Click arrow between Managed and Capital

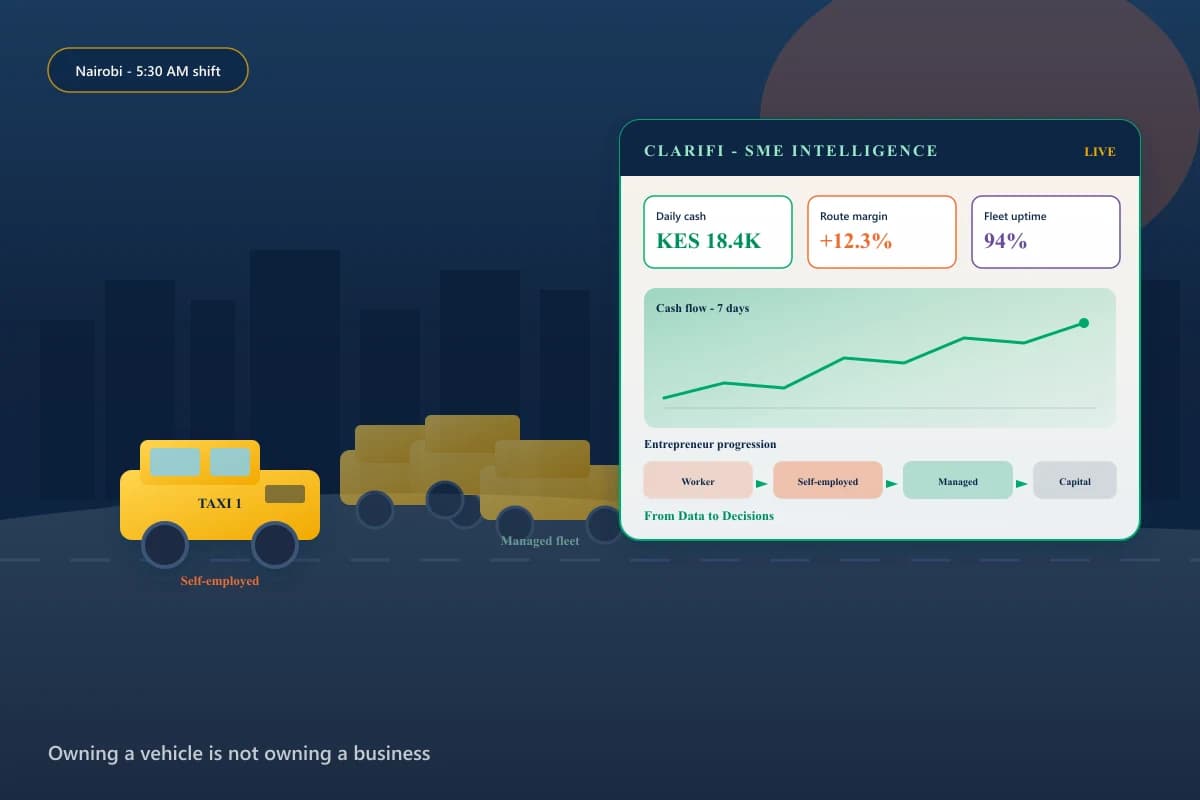coord(1022,484)
